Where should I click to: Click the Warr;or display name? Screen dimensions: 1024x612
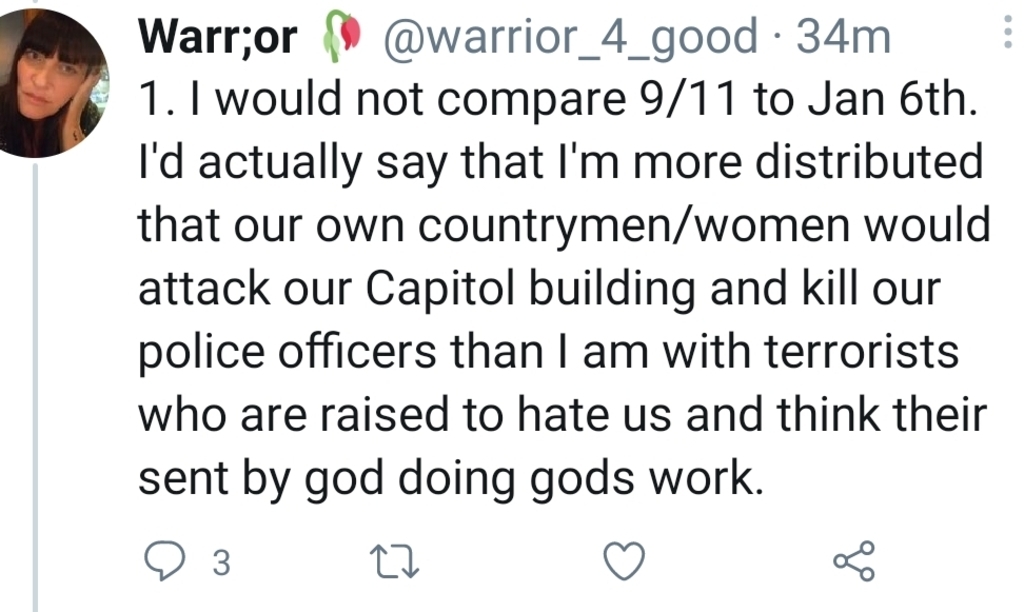218,38
